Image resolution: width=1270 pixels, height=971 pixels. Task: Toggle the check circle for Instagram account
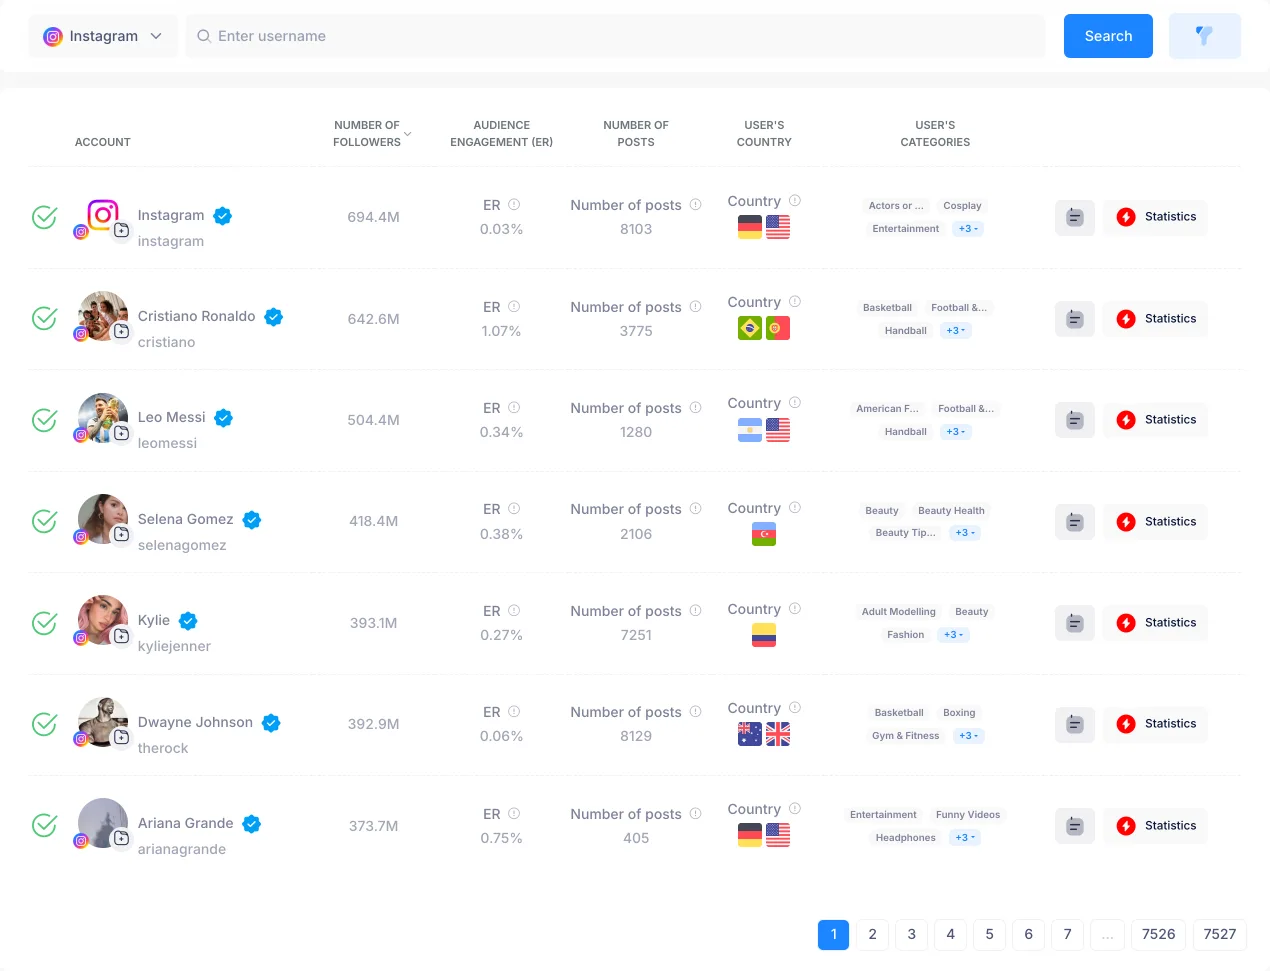44,217
